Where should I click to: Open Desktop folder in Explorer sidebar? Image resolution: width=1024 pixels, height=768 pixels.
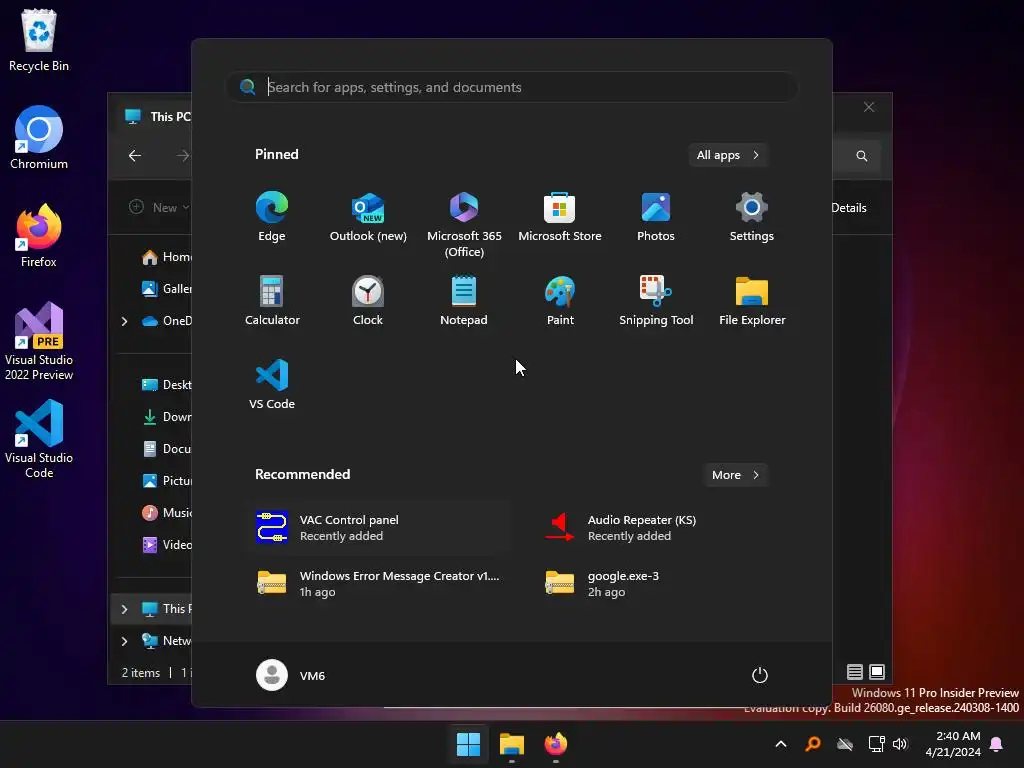click(166, 385)
